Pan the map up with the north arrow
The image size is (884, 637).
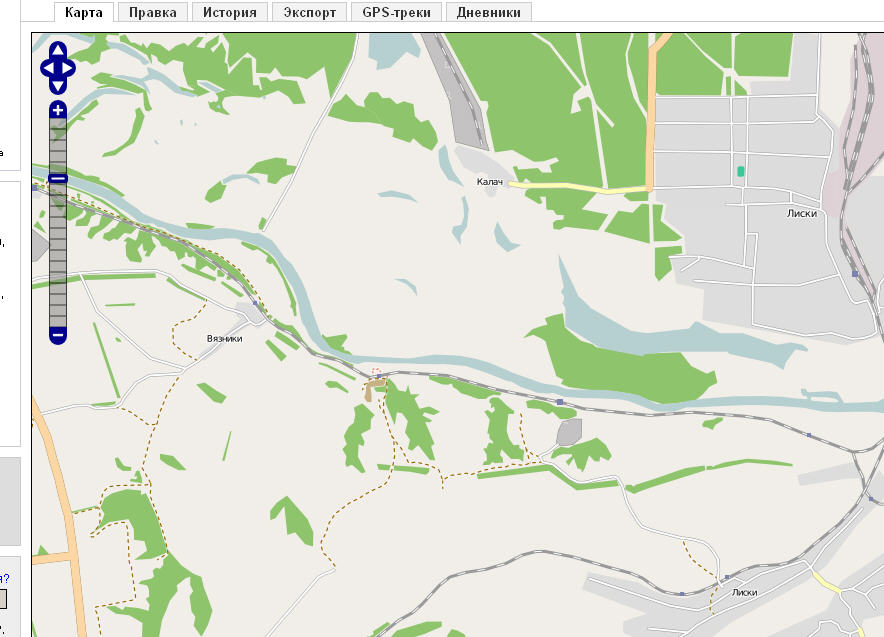(58, 50)
